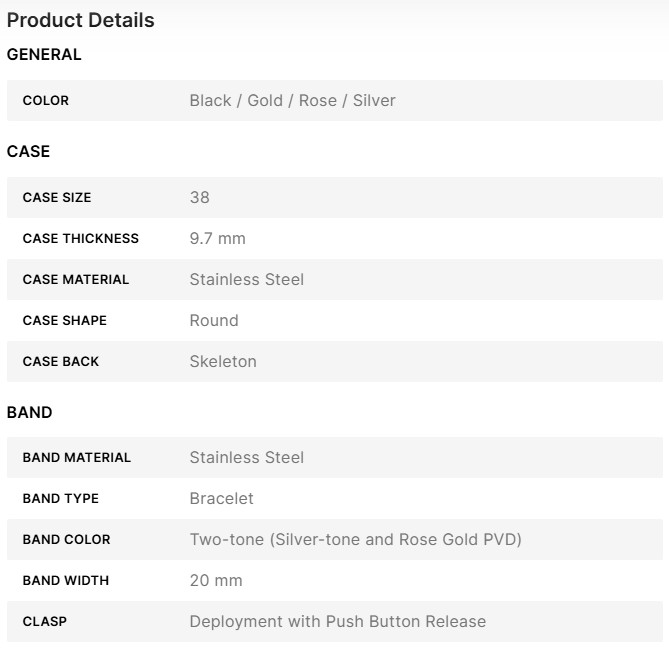669x652 pixels.
Task: Click the Skeleton case back value
Action: (x=223, y=362)
